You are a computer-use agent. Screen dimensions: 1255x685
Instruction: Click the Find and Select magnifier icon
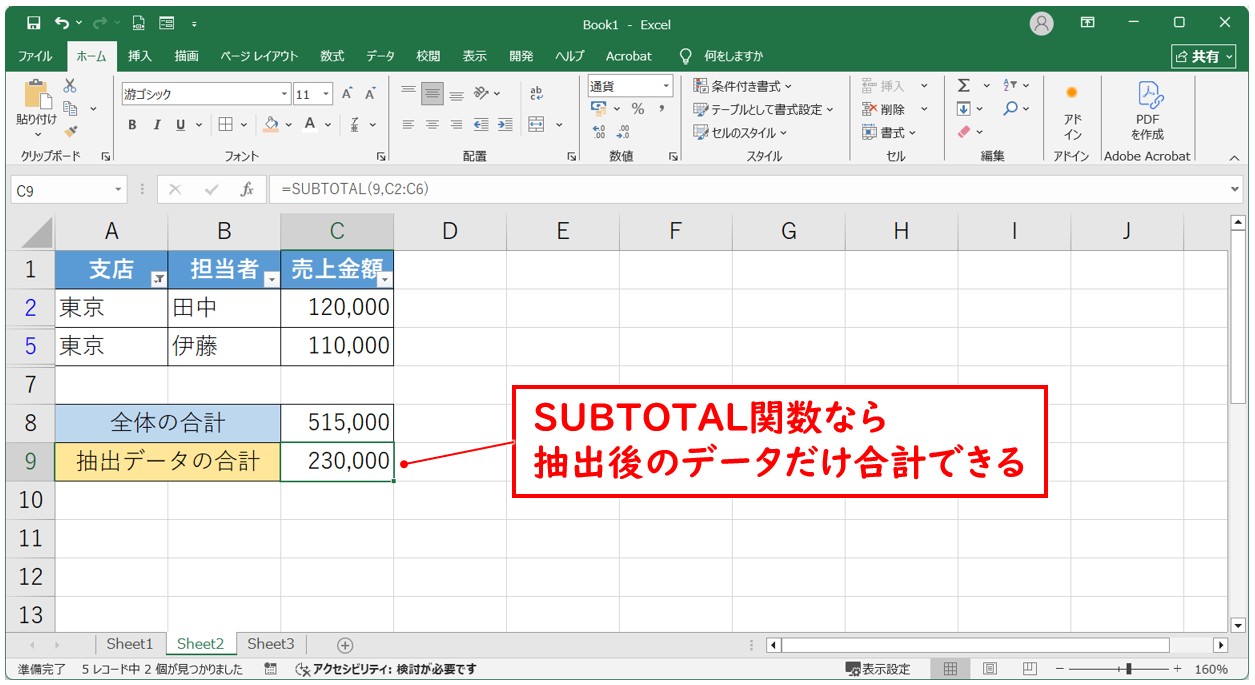[1011, 109]
